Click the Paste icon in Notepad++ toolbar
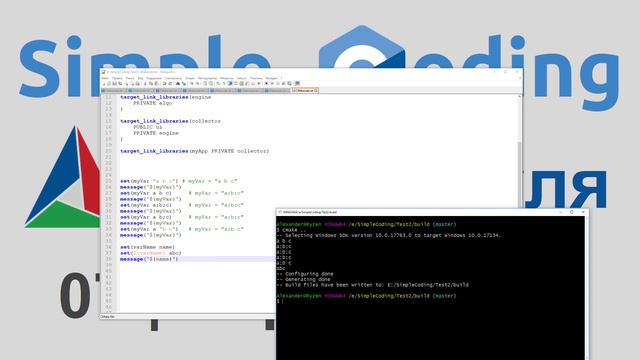Screen dimensions: 640x360 tap(156, 83)
